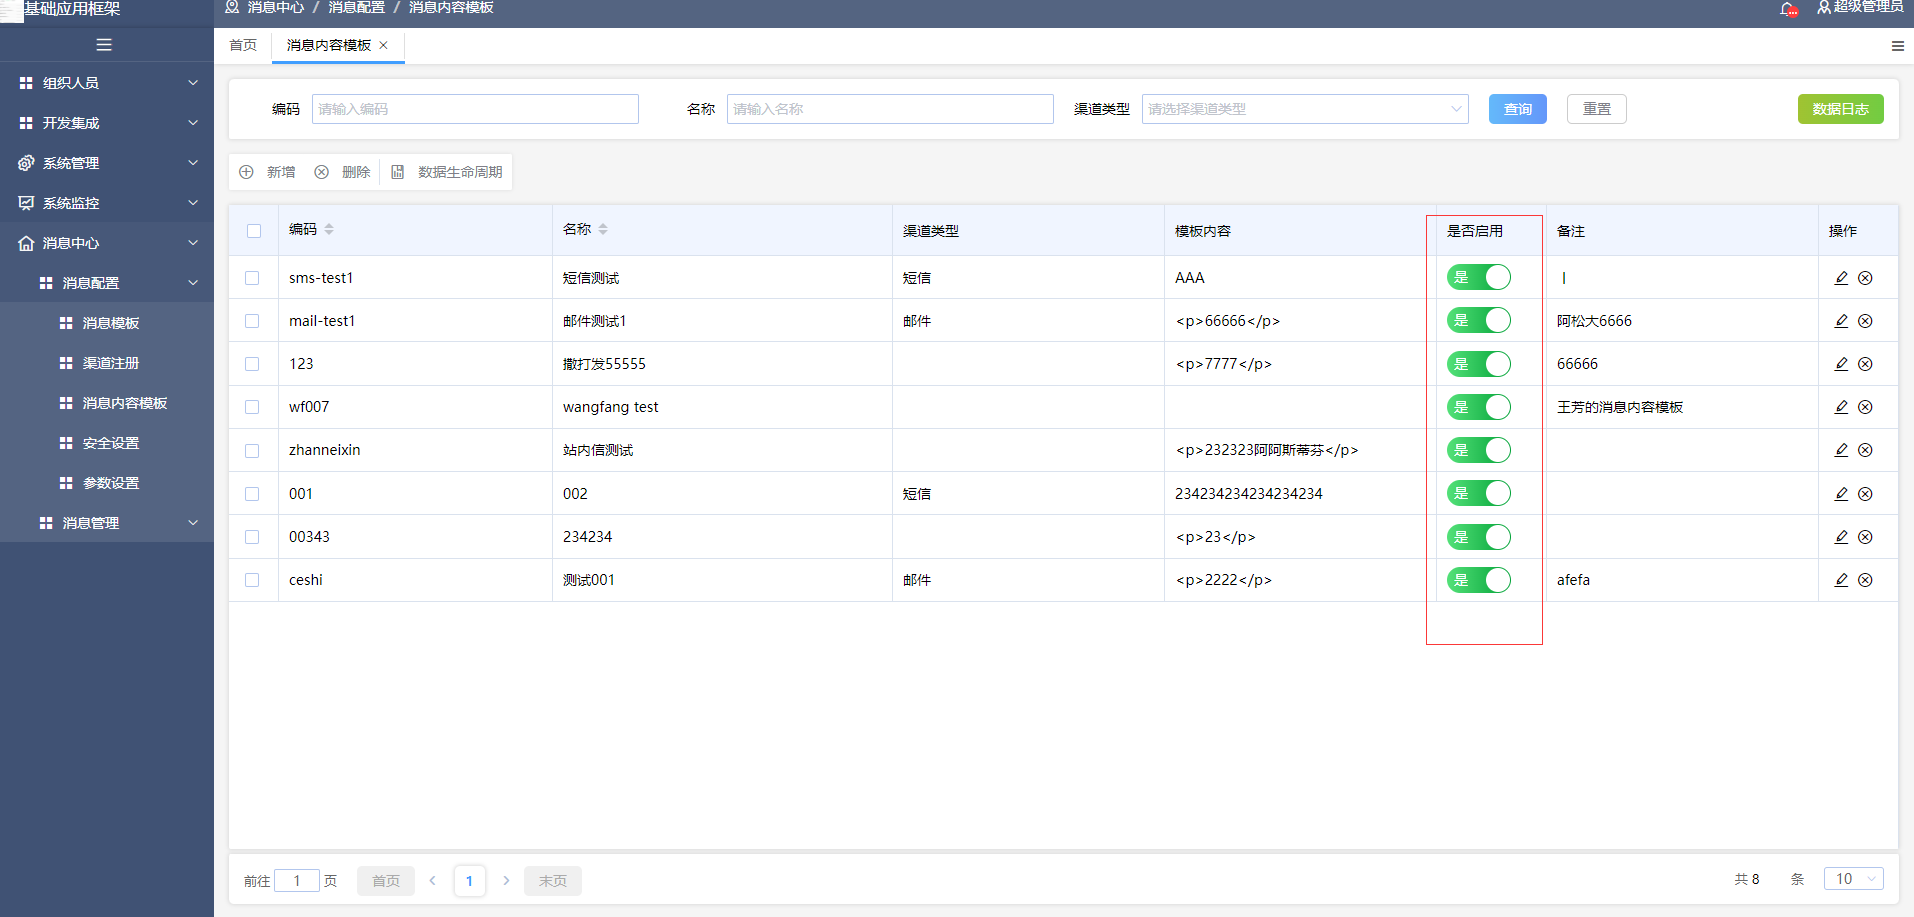Open the 渠道类型 dropdown selector
The height and width of the screenshot is (917, 1914).
tap(1305, 109)
